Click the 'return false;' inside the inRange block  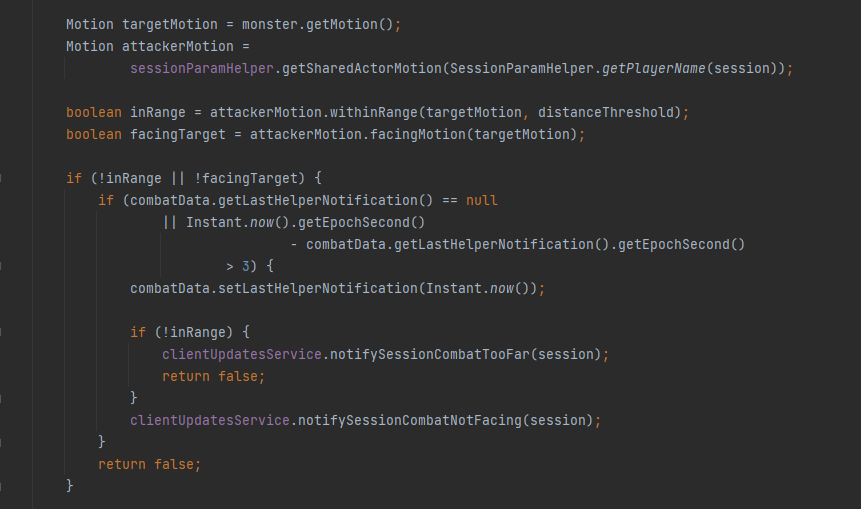coord(213,376)
